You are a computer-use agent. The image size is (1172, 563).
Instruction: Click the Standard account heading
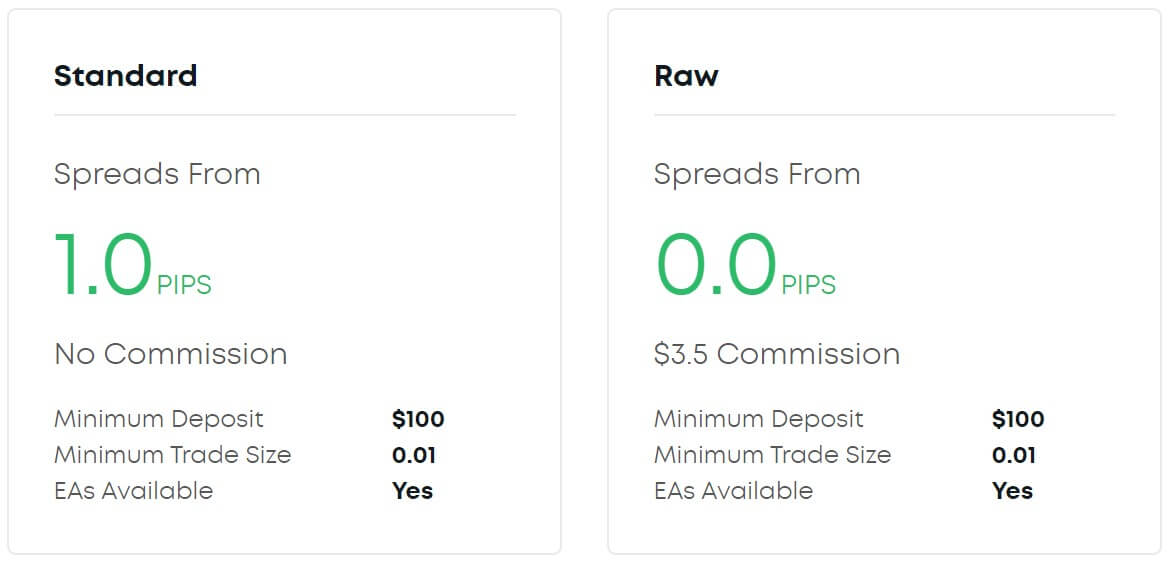(126, 76)
